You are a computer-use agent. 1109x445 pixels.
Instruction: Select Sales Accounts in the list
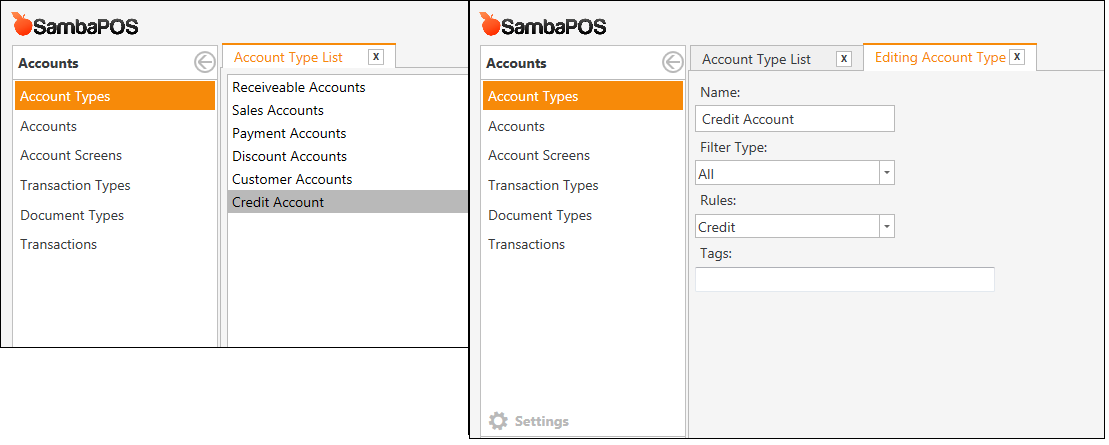[x=278, y=110]
